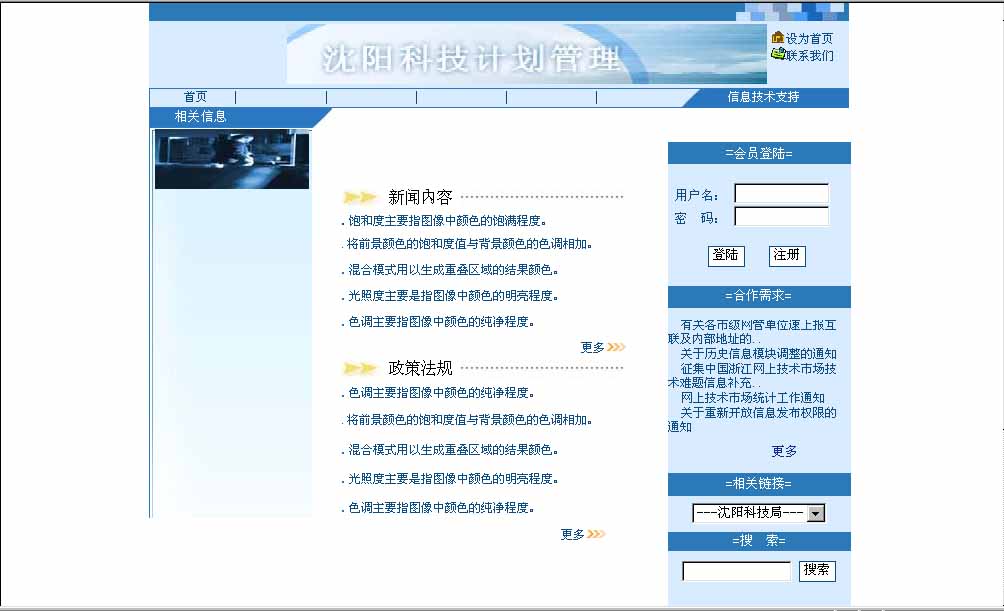1004x611 pixels.
Task: Open the 关于历史信息模块调整的通知 link
Action: pos(758,354)
